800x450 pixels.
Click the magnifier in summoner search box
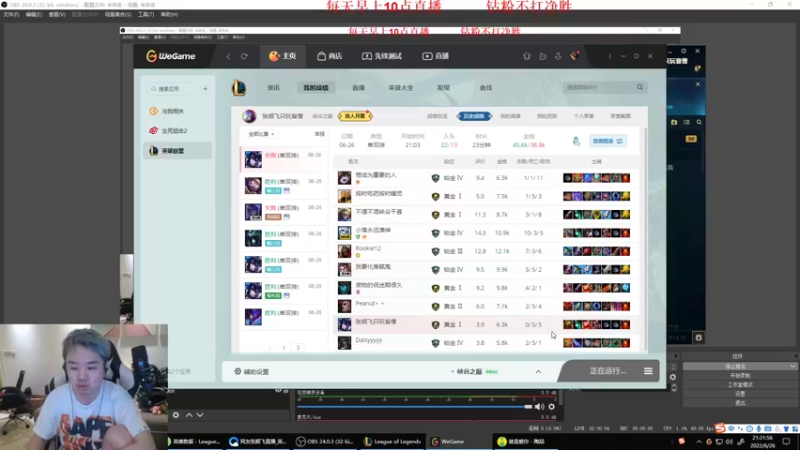[x=640, y=87]
